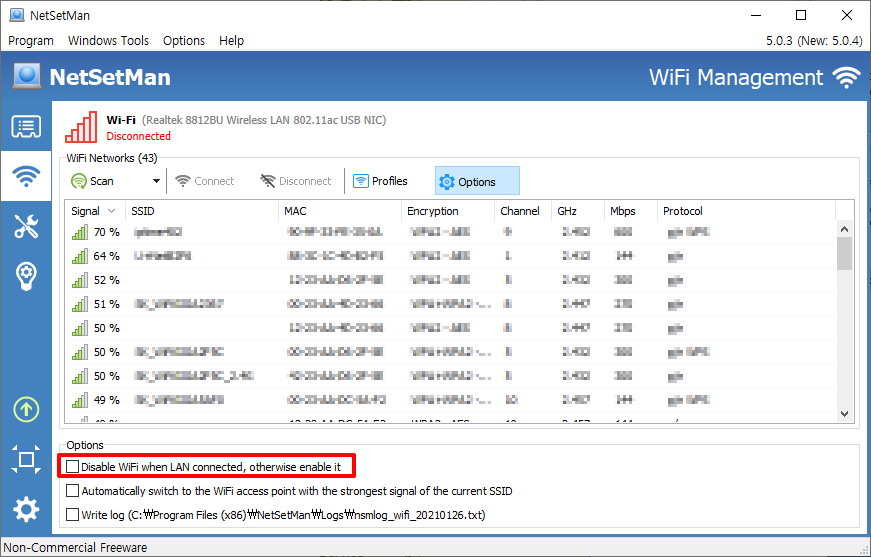Sort by the Channel column header
This screenshot has height=557, width=871.
[523, 211]
